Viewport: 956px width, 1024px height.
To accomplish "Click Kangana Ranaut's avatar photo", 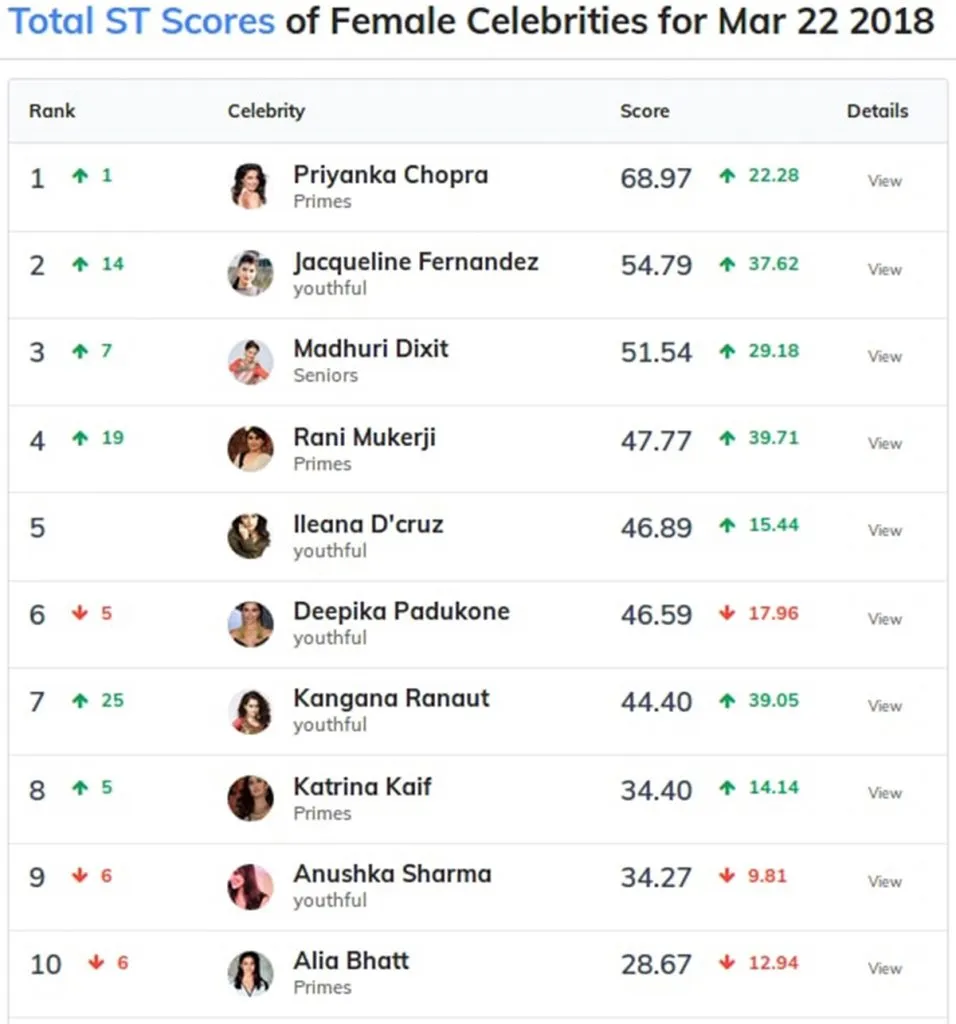I will 250,711.
